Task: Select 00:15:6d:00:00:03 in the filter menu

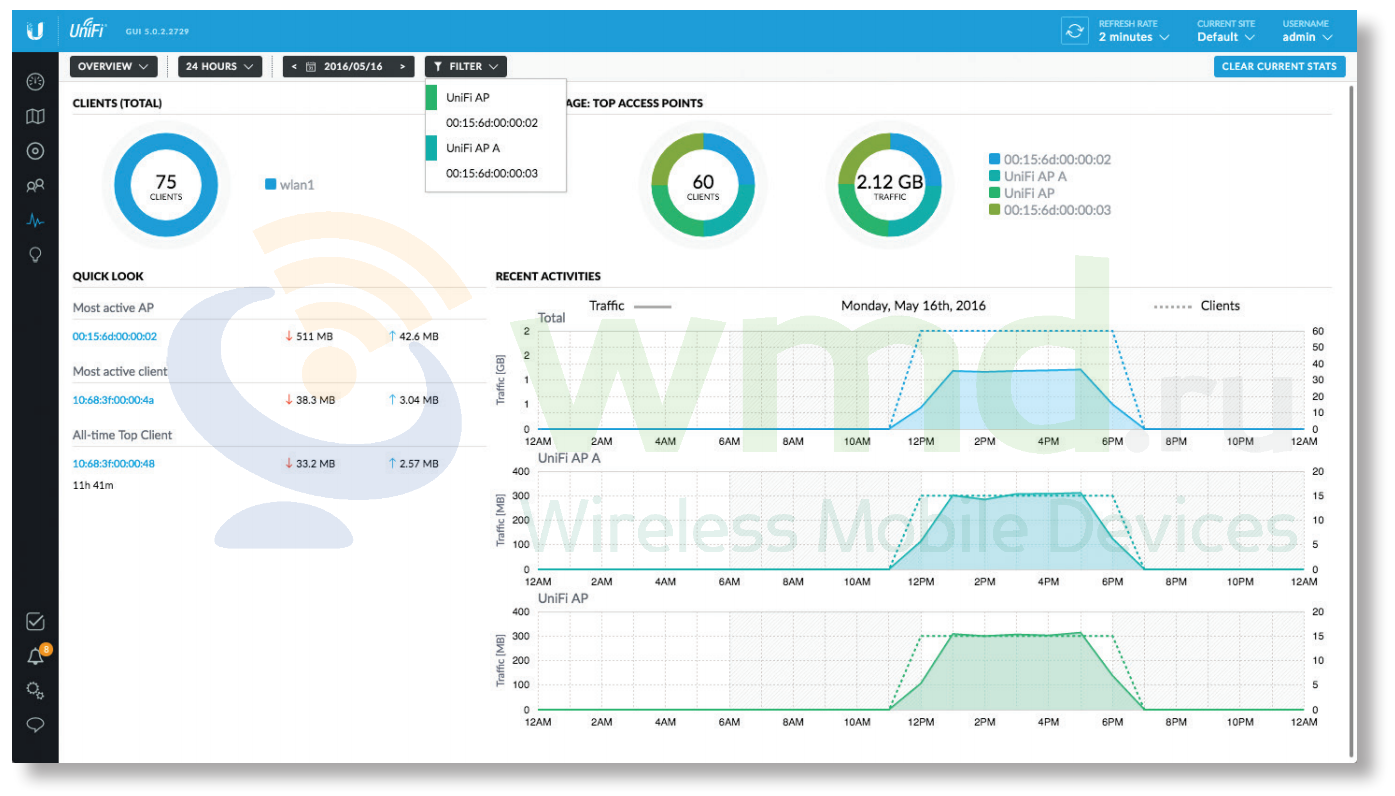Action: (496, 173)
